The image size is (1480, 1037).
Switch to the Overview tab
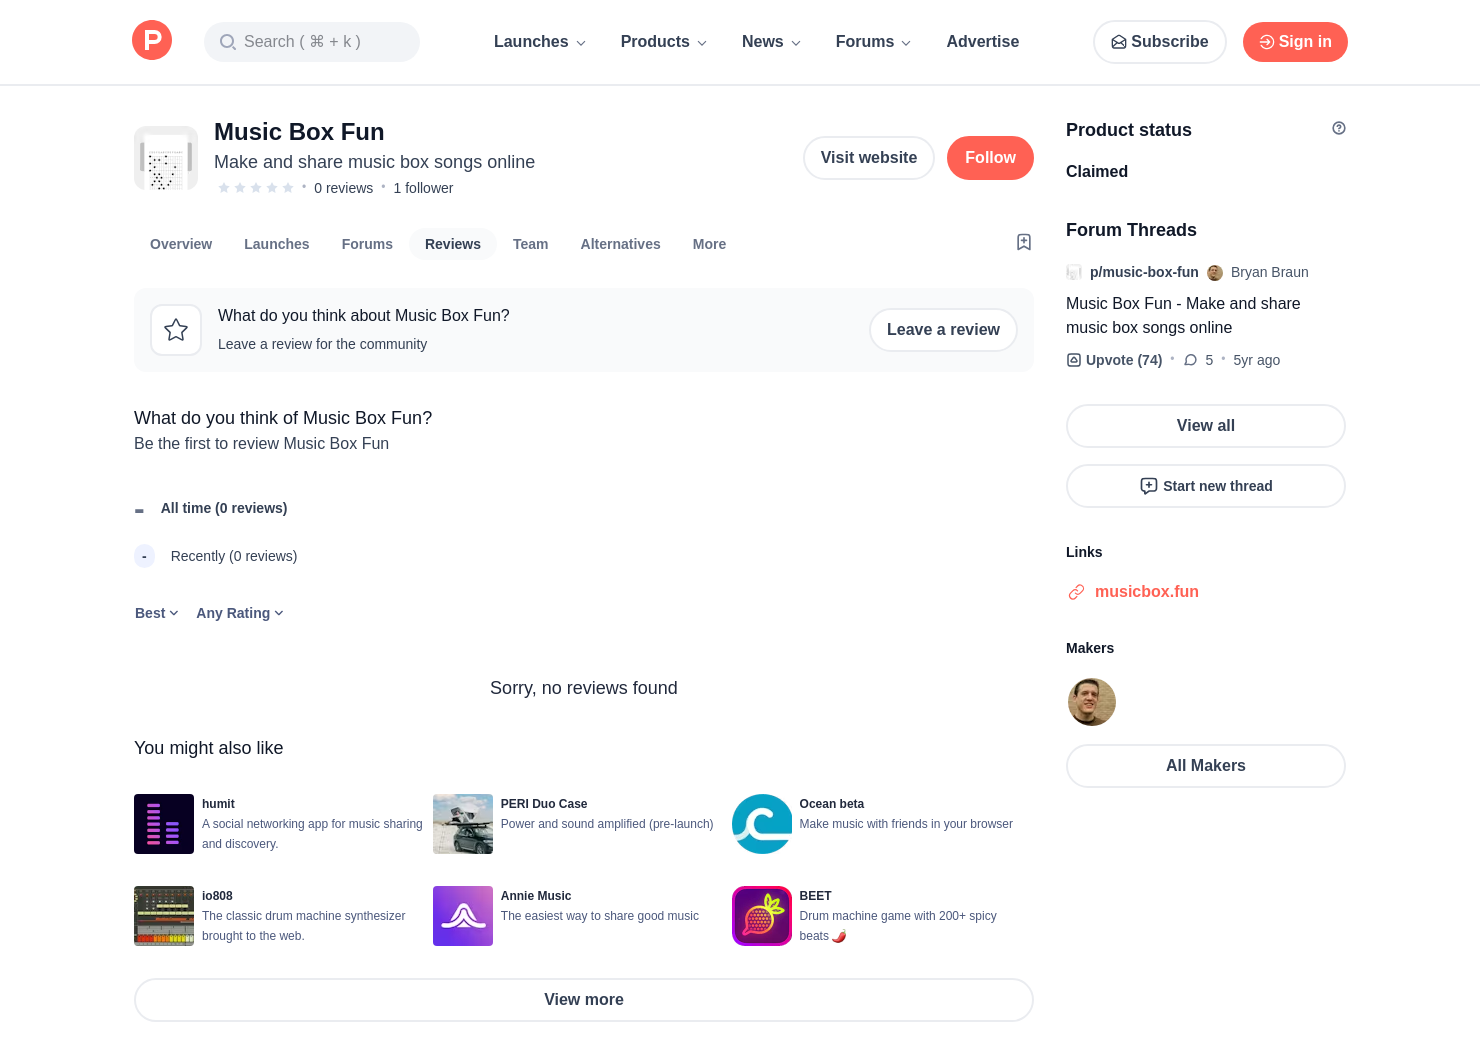pos(181,244)
